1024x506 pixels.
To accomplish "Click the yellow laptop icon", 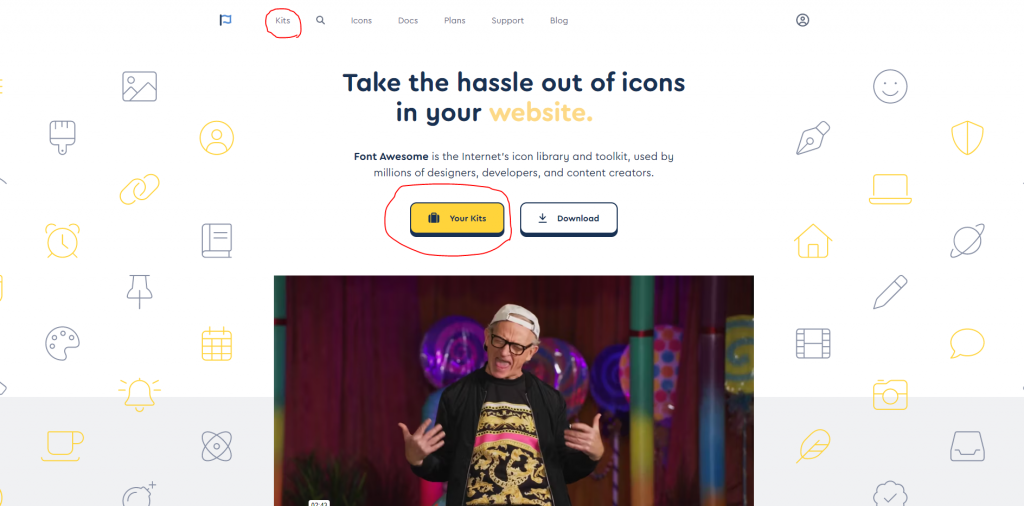I will (x=890, y=189).
